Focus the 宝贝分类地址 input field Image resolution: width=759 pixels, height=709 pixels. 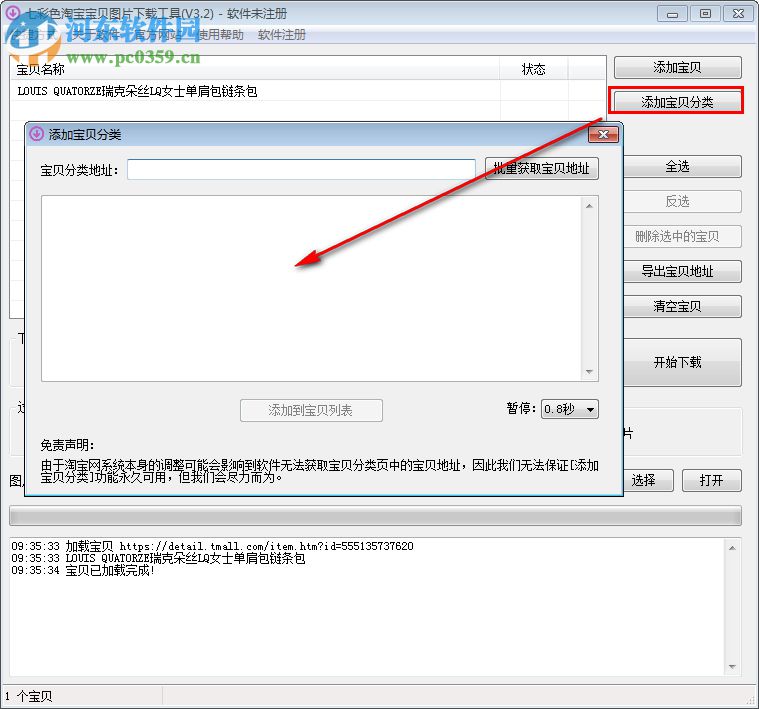(x=301, y=169)
